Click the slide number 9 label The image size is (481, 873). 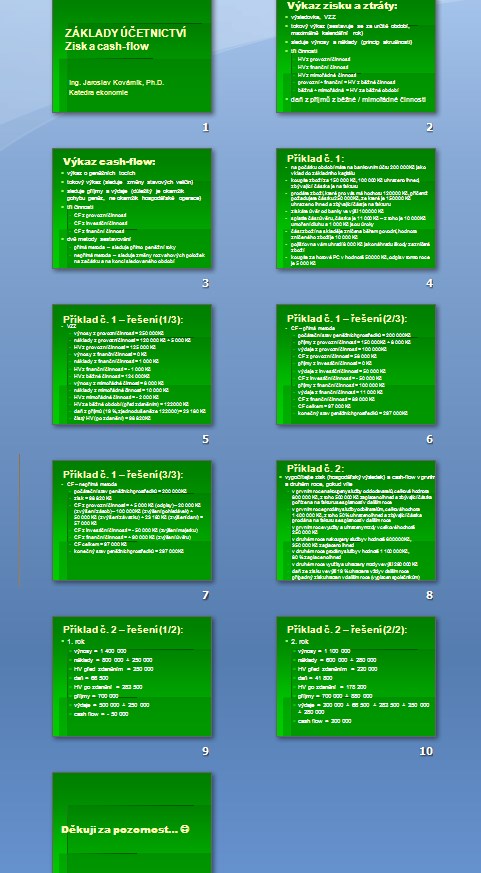205,751
